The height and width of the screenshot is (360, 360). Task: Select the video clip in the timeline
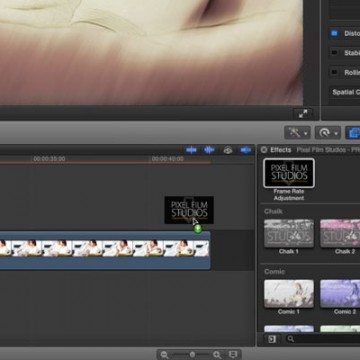[x=105, y=250]
